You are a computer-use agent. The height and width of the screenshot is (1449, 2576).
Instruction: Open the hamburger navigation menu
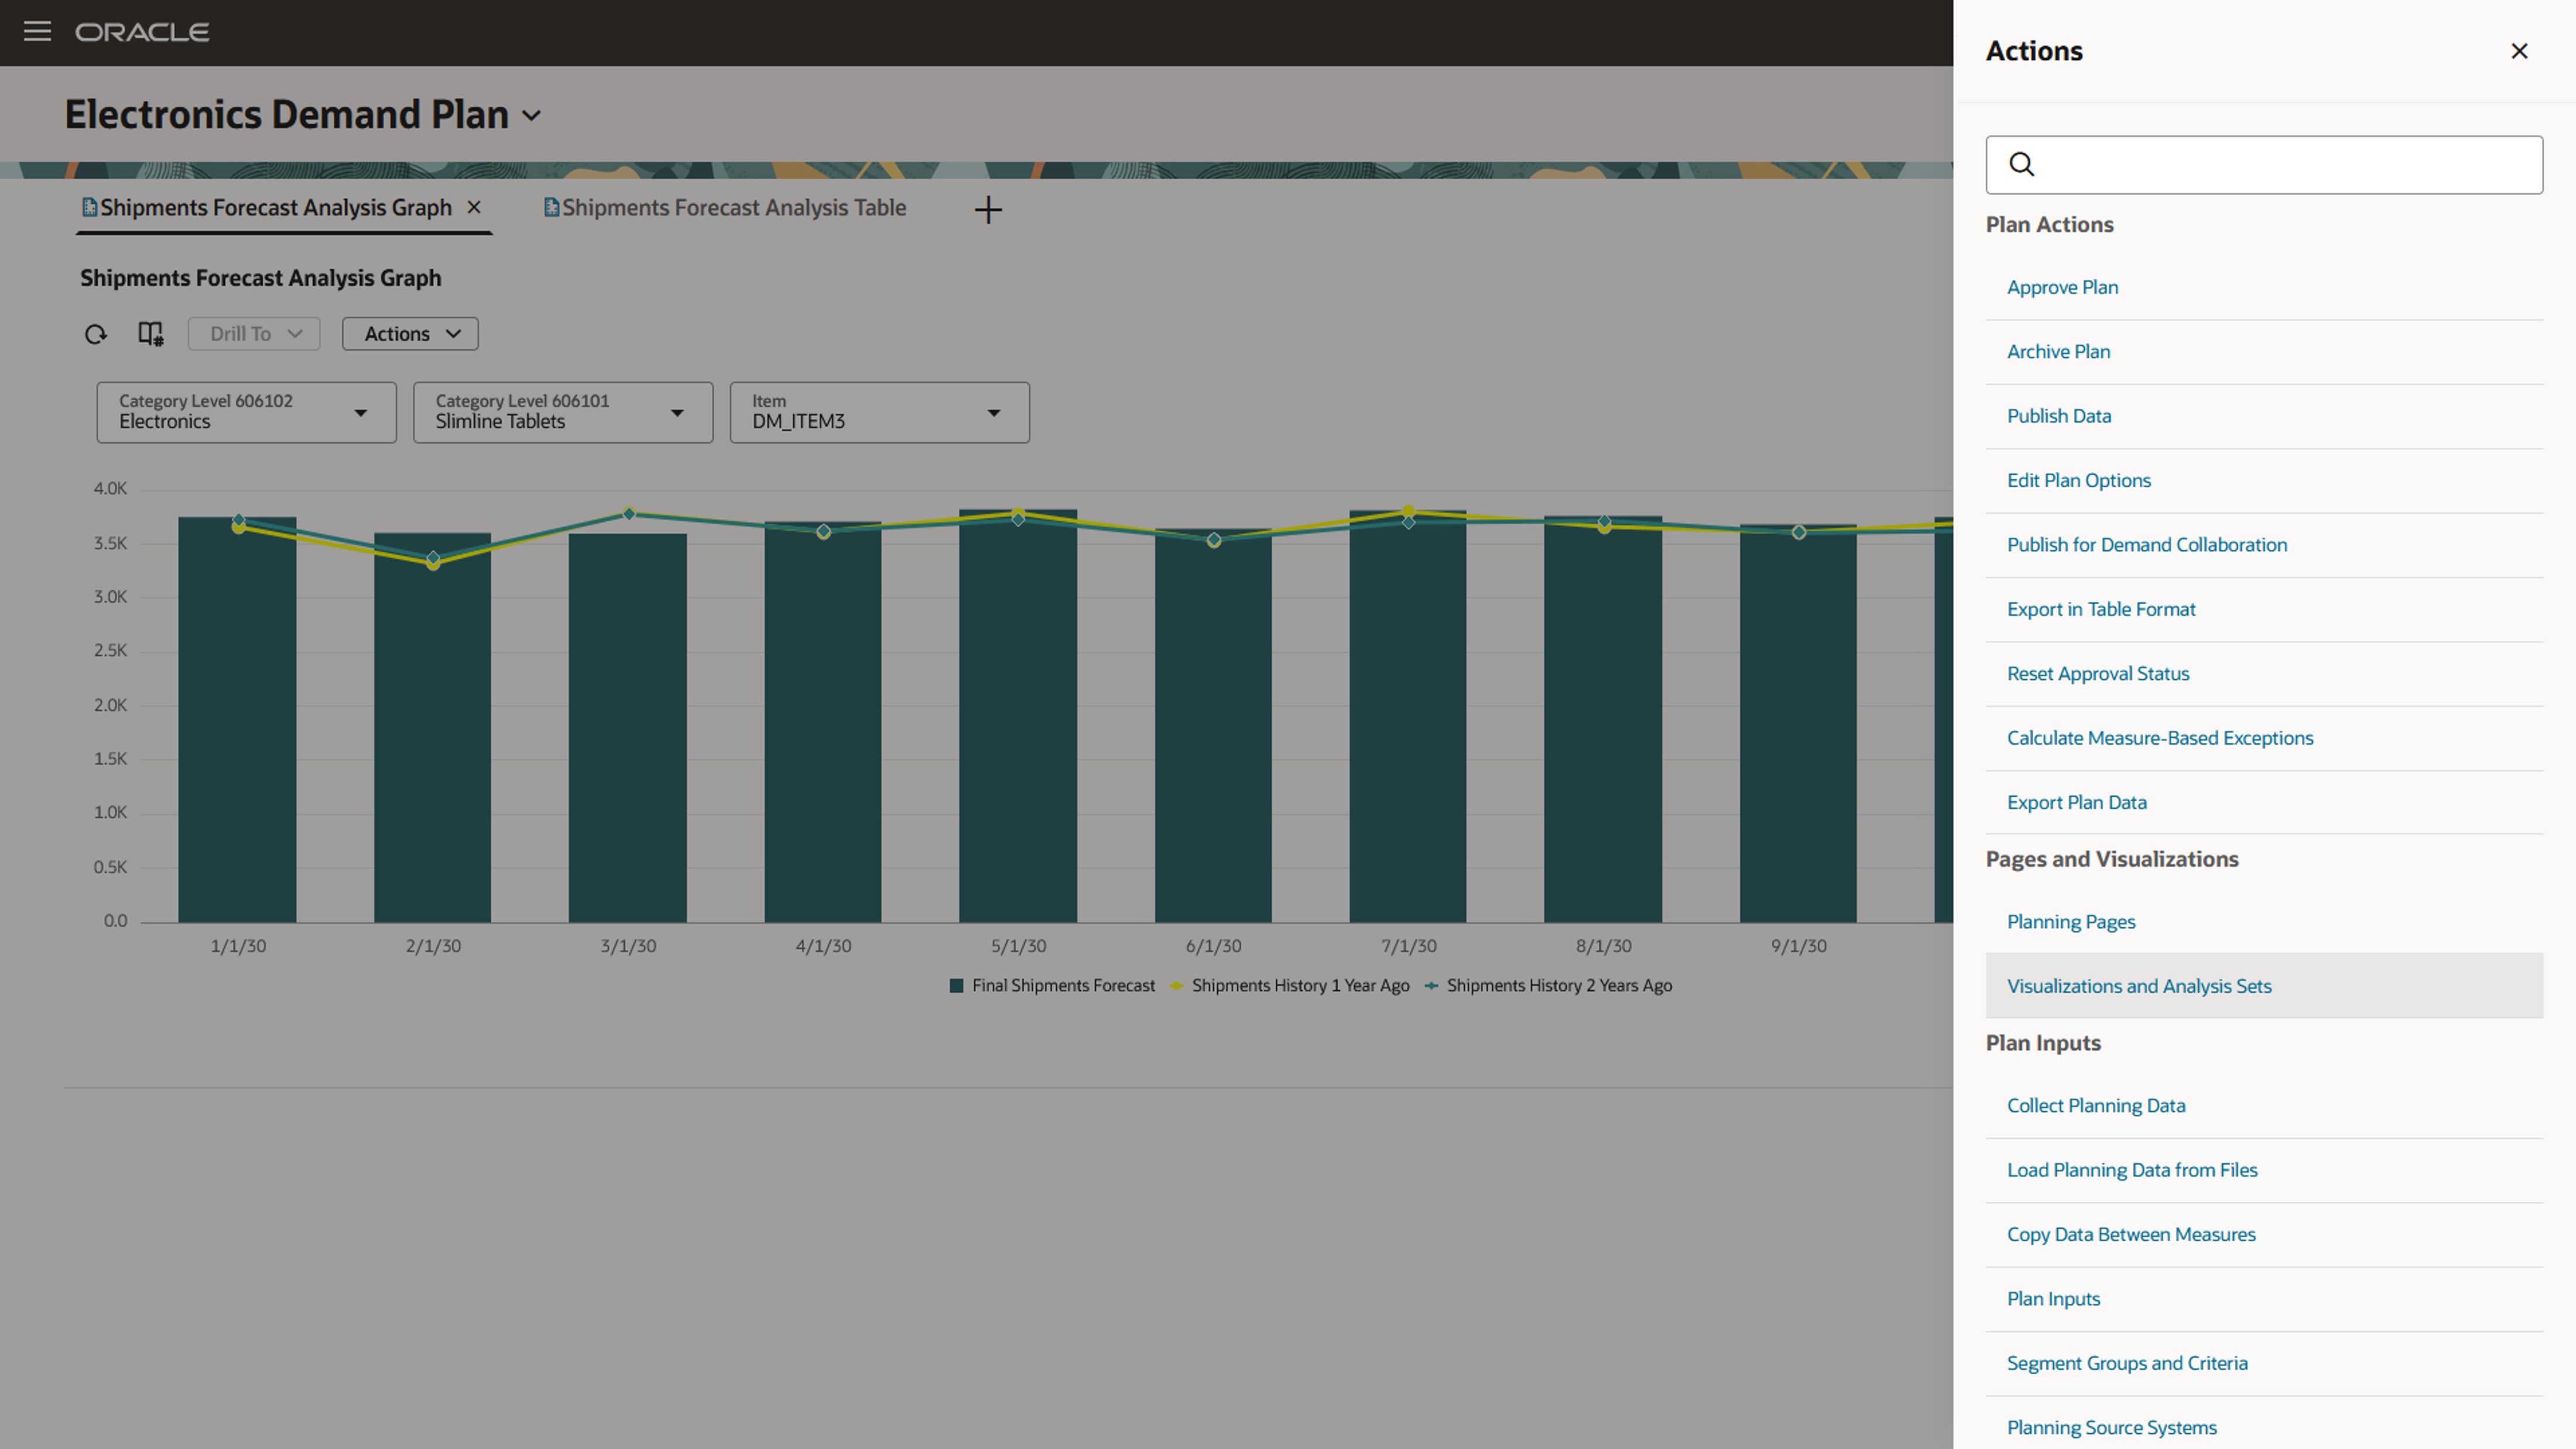click(37, 32)
